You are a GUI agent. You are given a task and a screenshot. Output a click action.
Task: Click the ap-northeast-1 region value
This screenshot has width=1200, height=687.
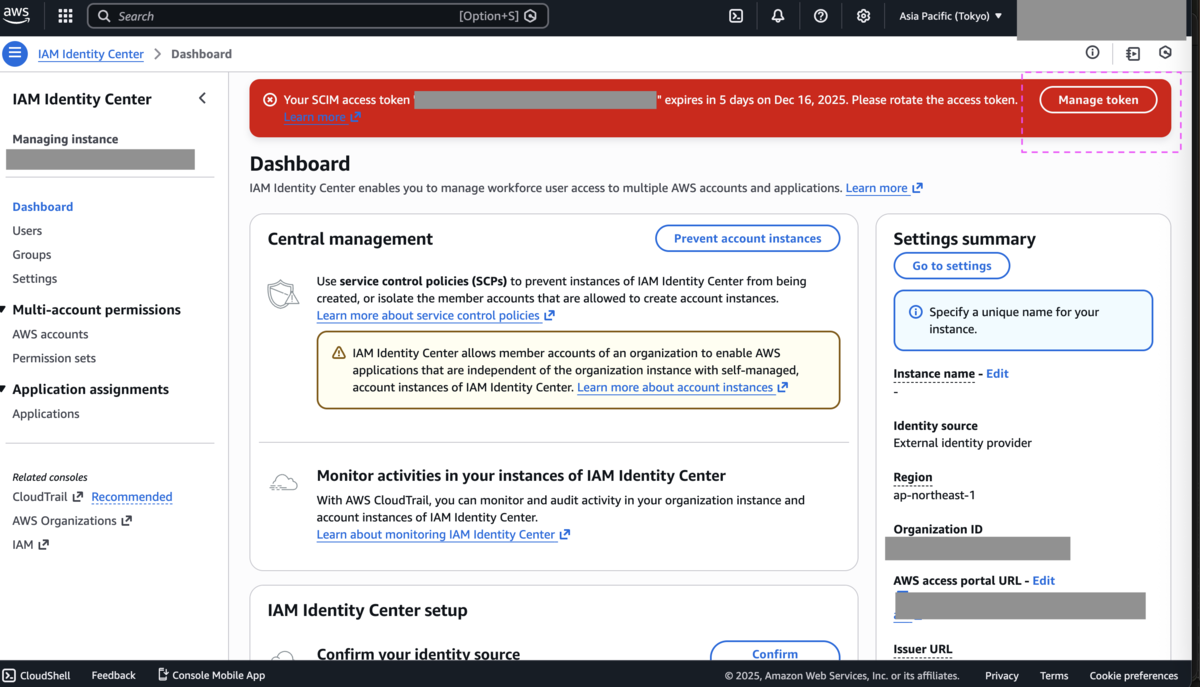pos(934,495)
